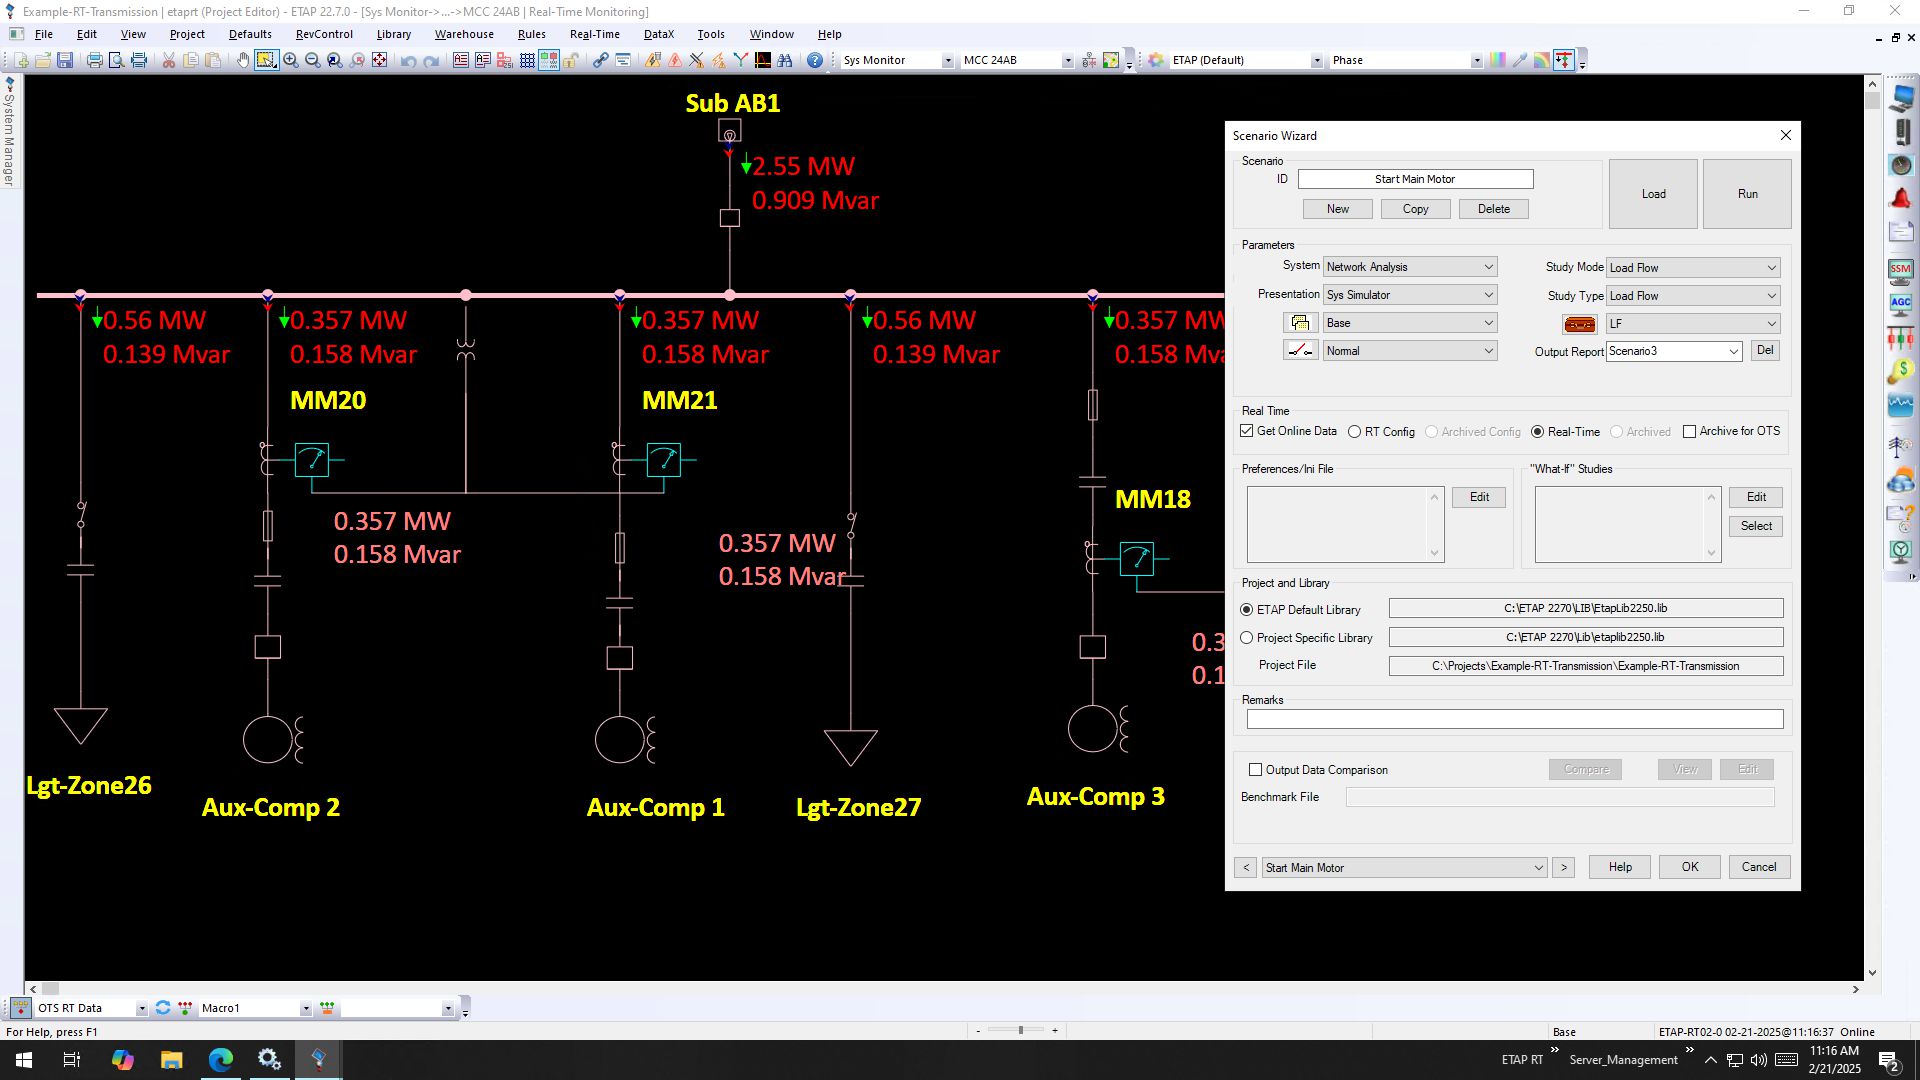Expand the Start Main Motor scenario dropdown
Screen dimensions: 1920x1080
coord(1538,867)
